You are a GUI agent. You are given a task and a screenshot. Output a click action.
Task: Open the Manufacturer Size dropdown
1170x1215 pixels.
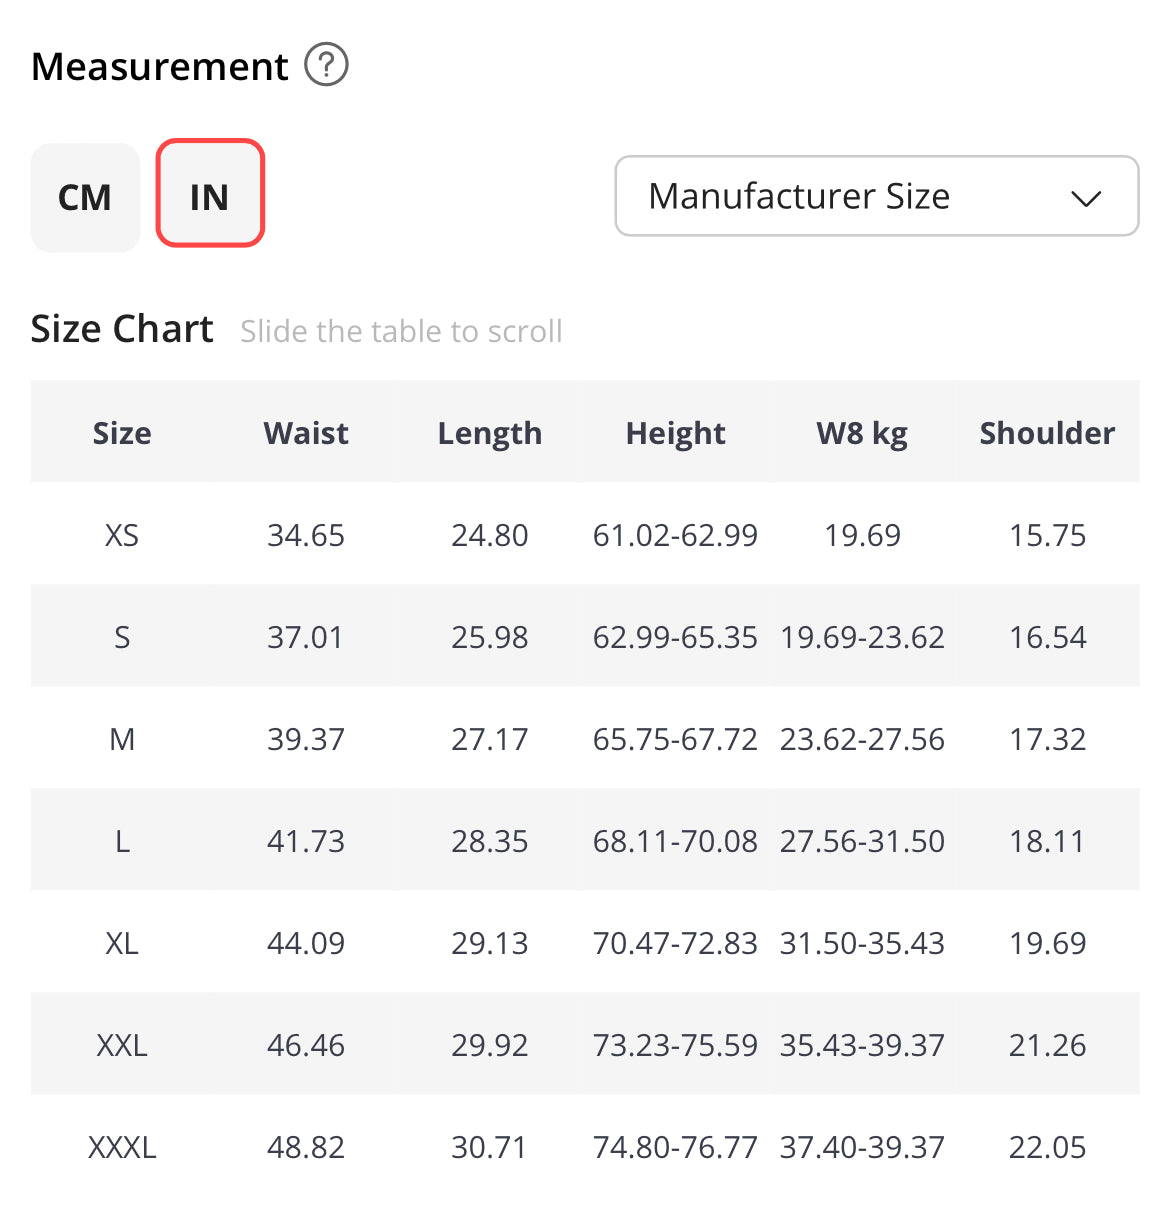(x=876, y=196)
